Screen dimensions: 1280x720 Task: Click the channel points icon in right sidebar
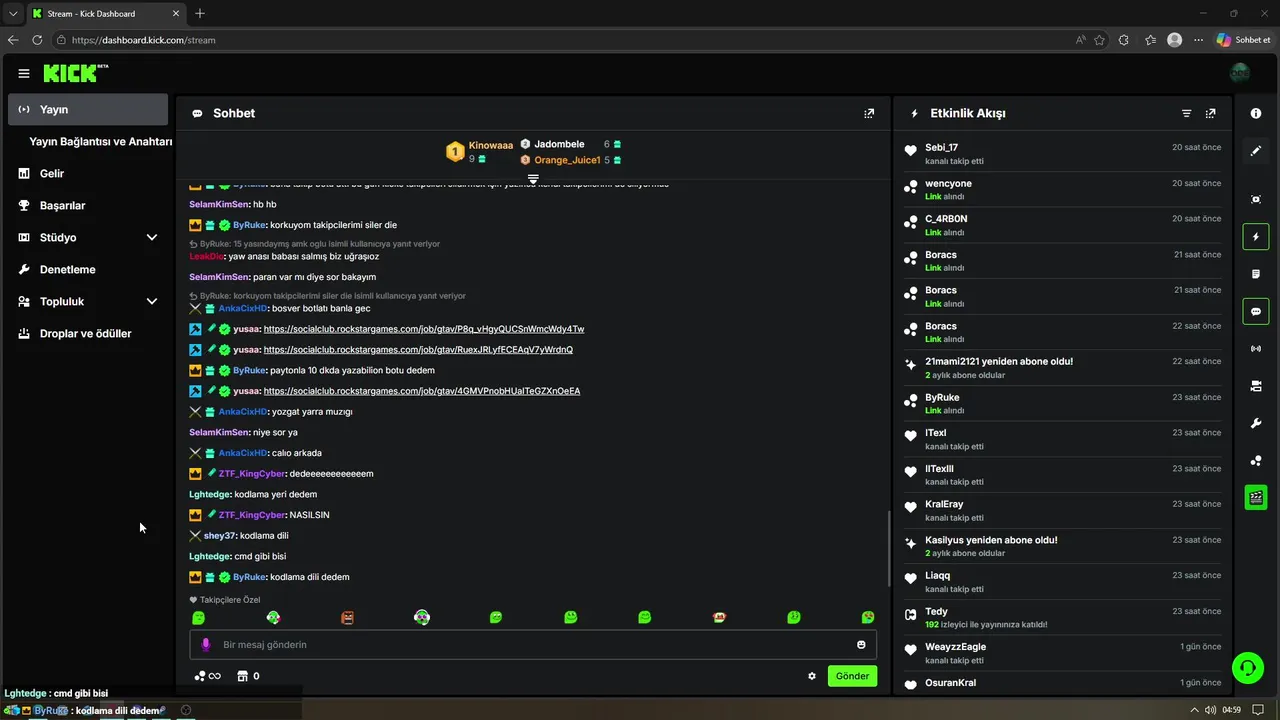tap(1256, 461)
